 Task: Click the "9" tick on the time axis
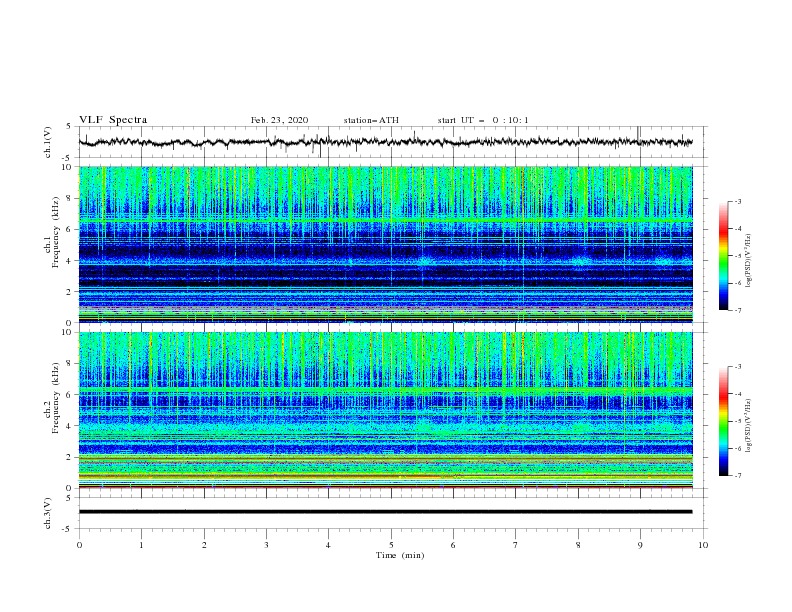pos(640,545)
